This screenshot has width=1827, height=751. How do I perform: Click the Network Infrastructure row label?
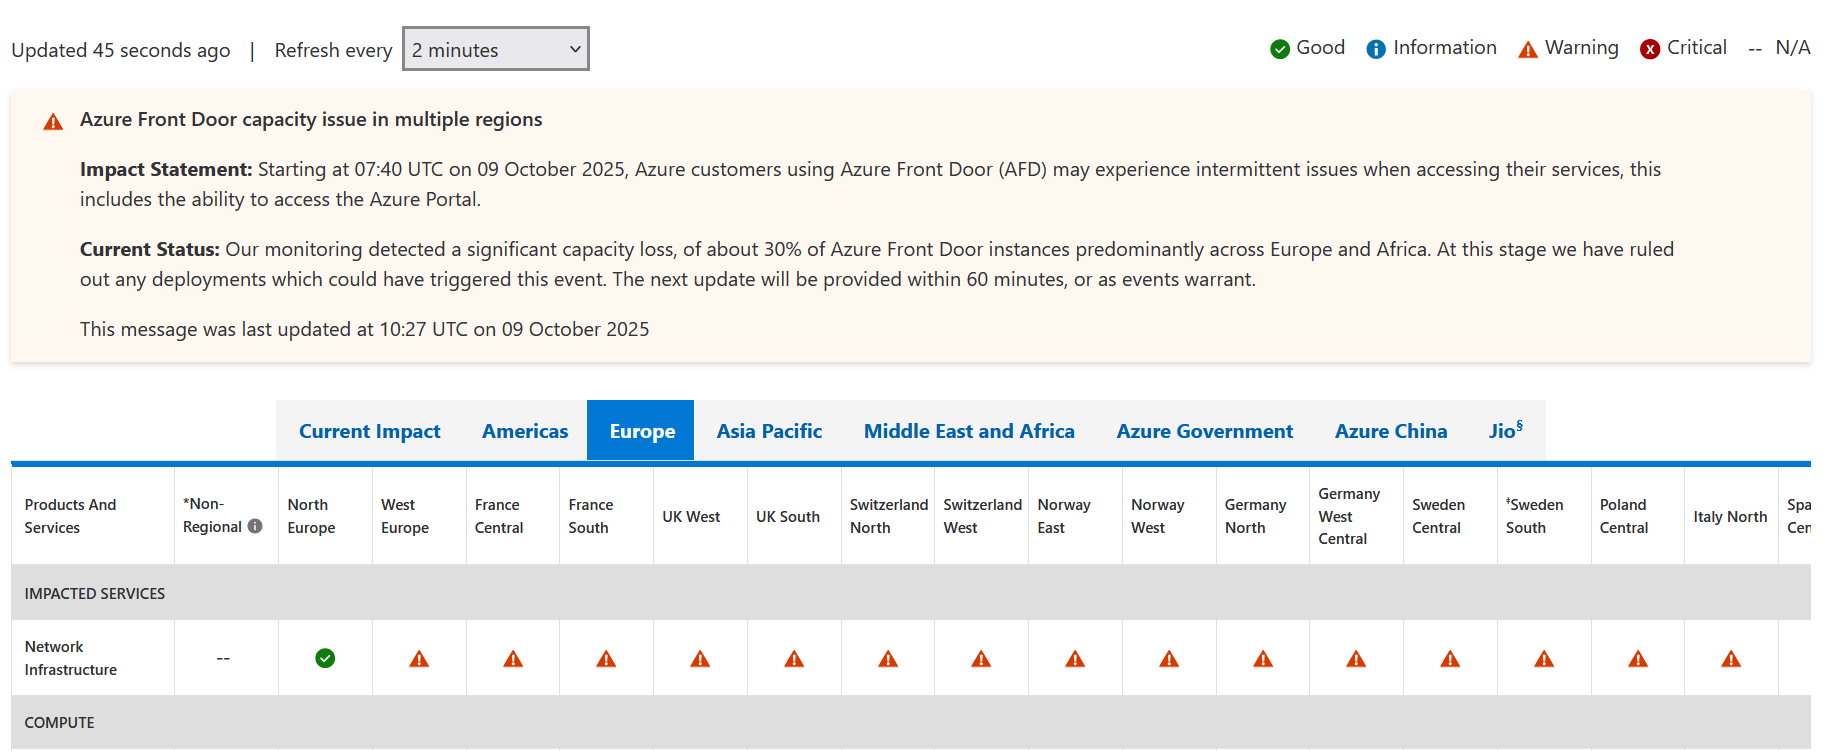pyautogui.click(x=70, y=658)
